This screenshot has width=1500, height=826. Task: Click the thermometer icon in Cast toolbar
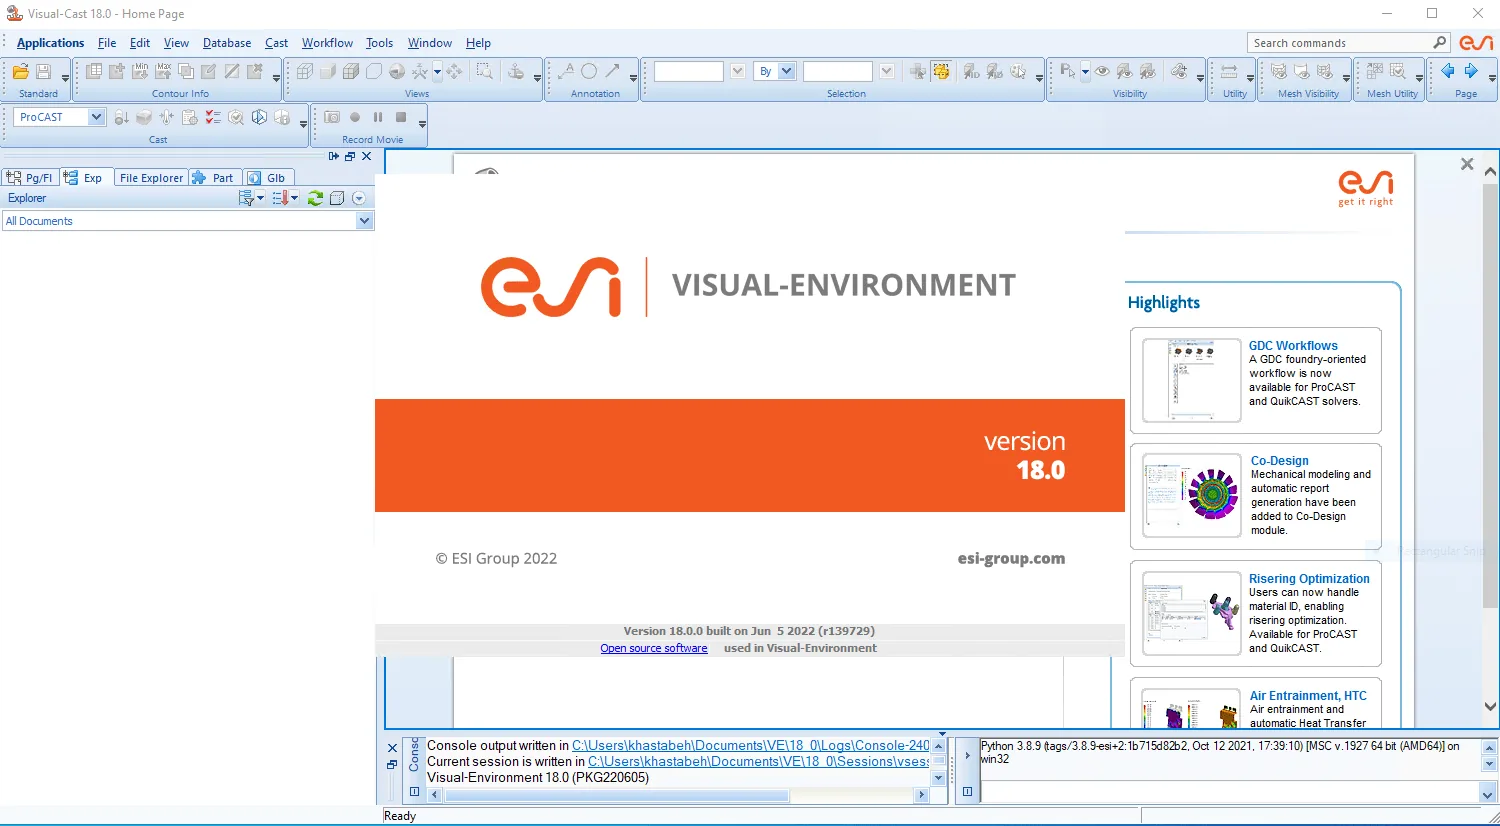(x=167, y=118)
